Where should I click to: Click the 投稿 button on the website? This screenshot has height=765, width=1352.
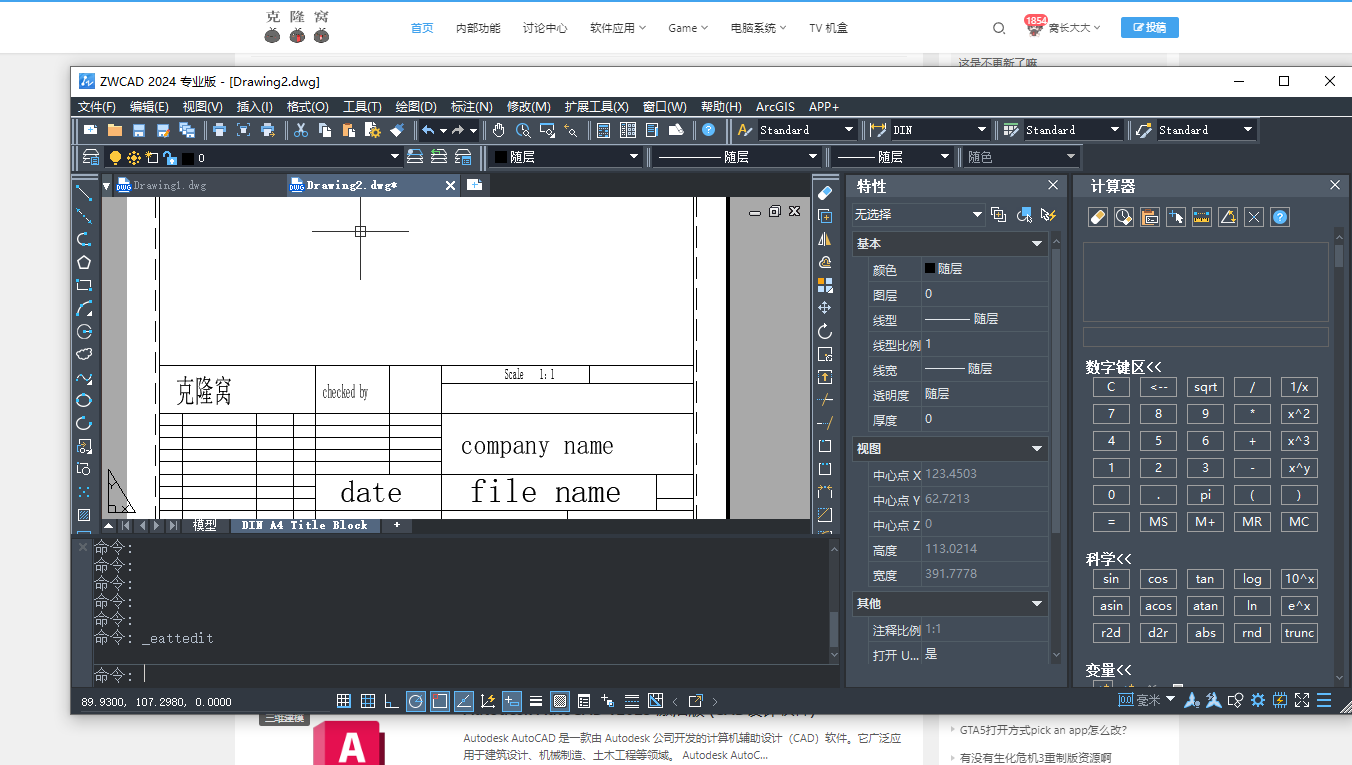pos(1149,27)
